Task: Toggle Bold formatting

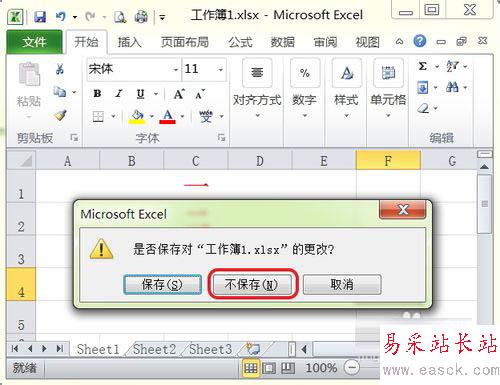Action: click(x=97, y=94)
